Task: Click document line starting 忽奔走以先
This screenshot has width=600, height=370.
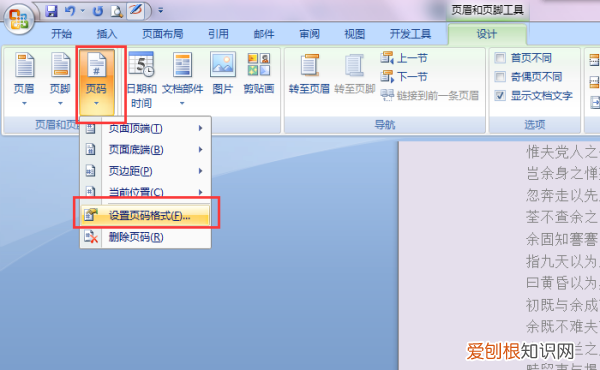Action: click(562, 196)
